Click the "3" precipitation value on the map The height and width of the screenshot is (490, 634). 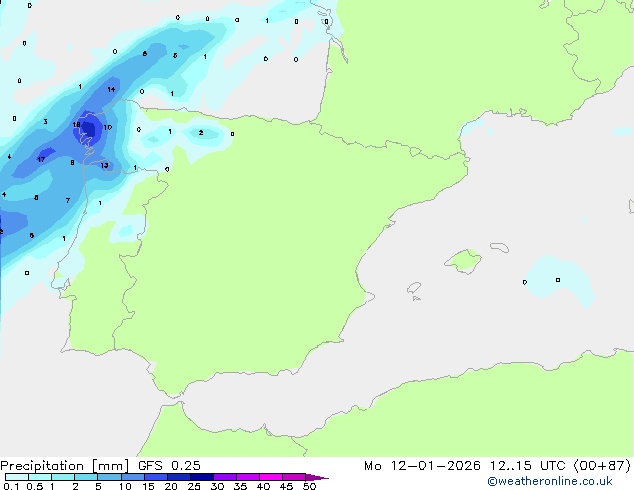(x=45, y=121)
